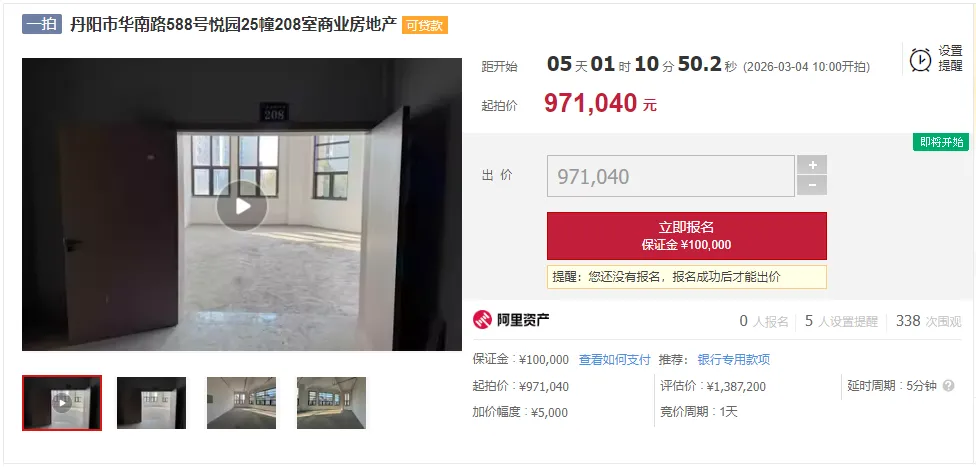Open the 查看如何支付 link

click(x=614, y=360)
